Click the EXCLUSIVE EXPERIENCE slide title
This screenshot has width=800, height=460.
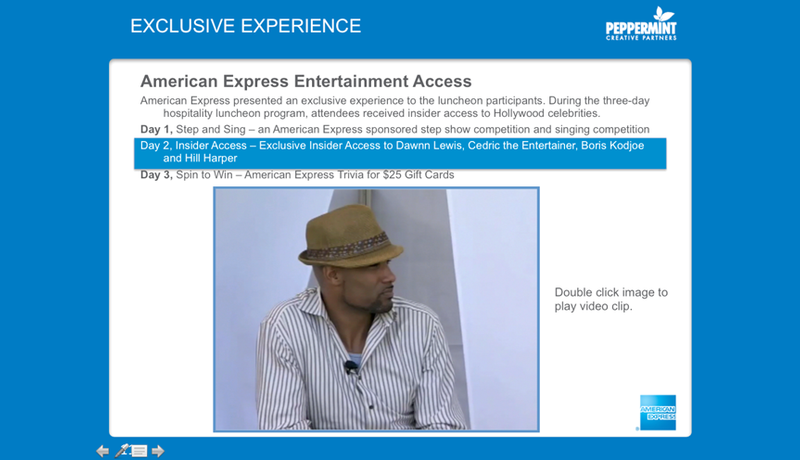[245, 26]
